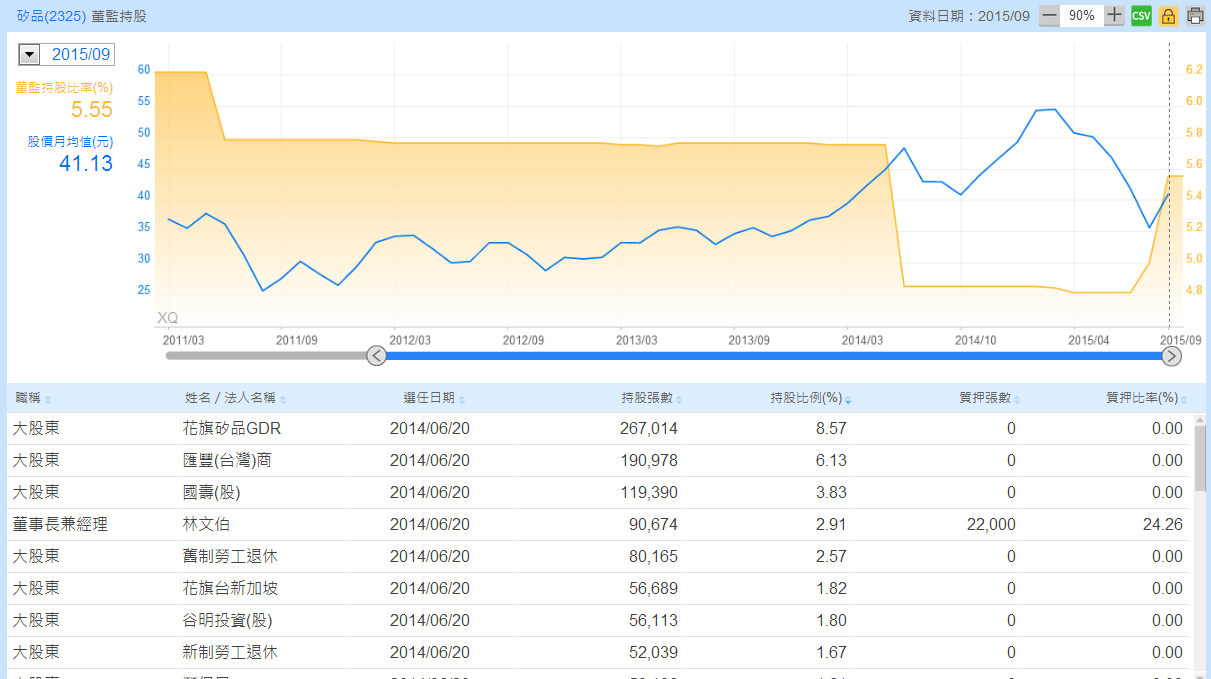Sort by 質押張數 column header
The width and height of the screenshot is (1211, 679).
pyautogui.click(x=989, y=398)
